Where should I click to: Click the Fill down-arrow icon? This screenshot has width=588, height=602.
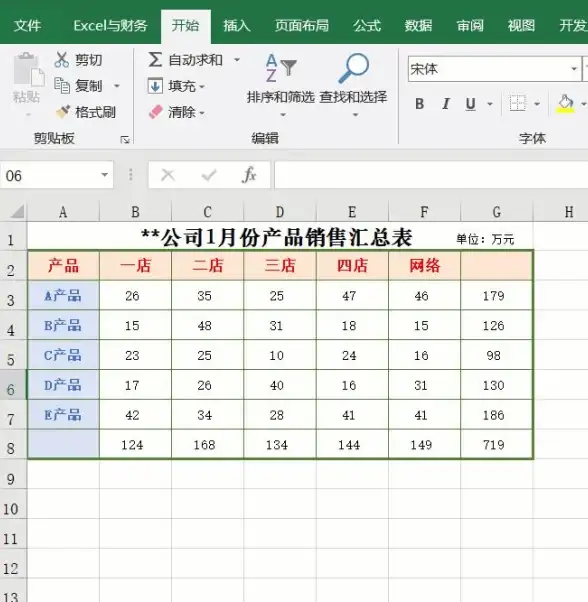155,86
